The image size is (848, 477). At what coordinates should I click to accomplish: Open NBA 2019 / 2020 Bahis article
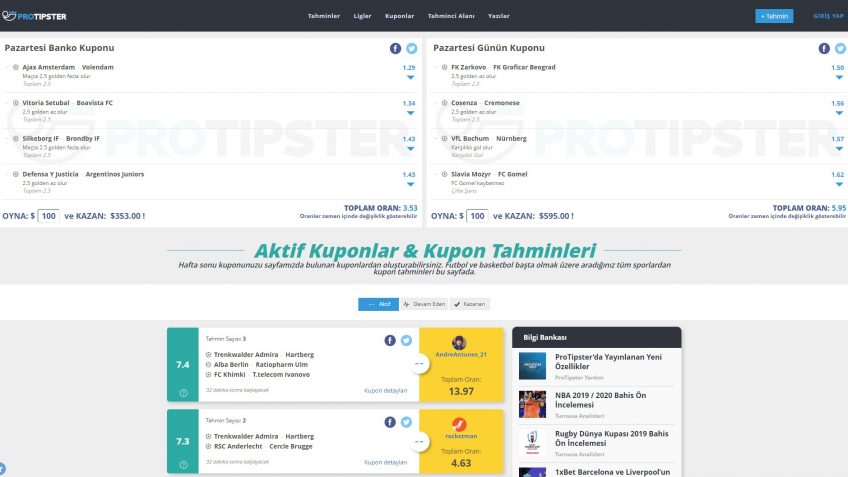[x=600, y=400]
